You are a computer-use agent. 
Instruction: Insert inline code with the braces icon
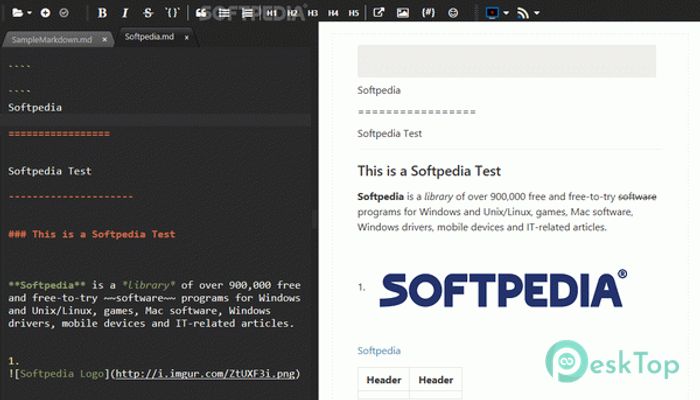point(172,13)
